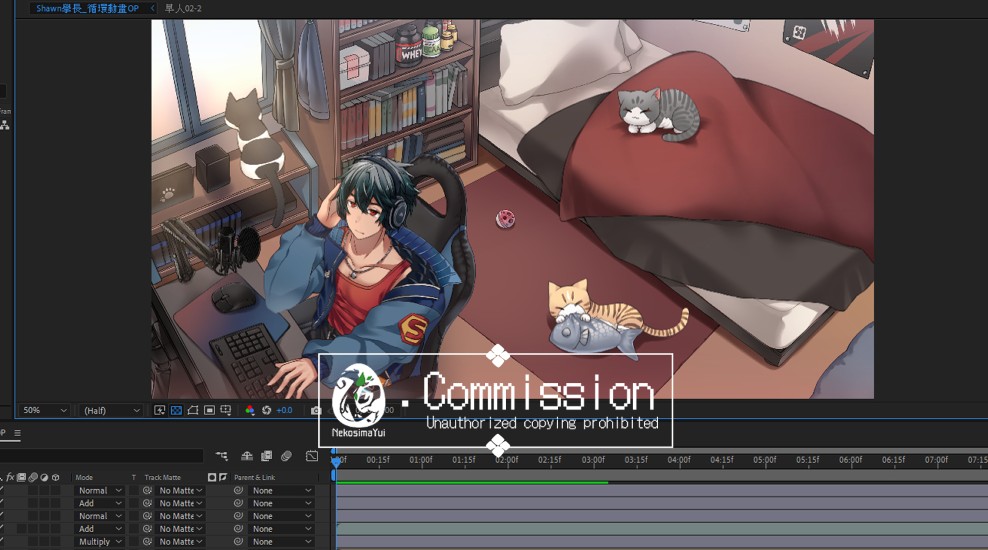Enable Frame Blending for the composition
The height and width of the screenshot is (550, 988).
266,456
